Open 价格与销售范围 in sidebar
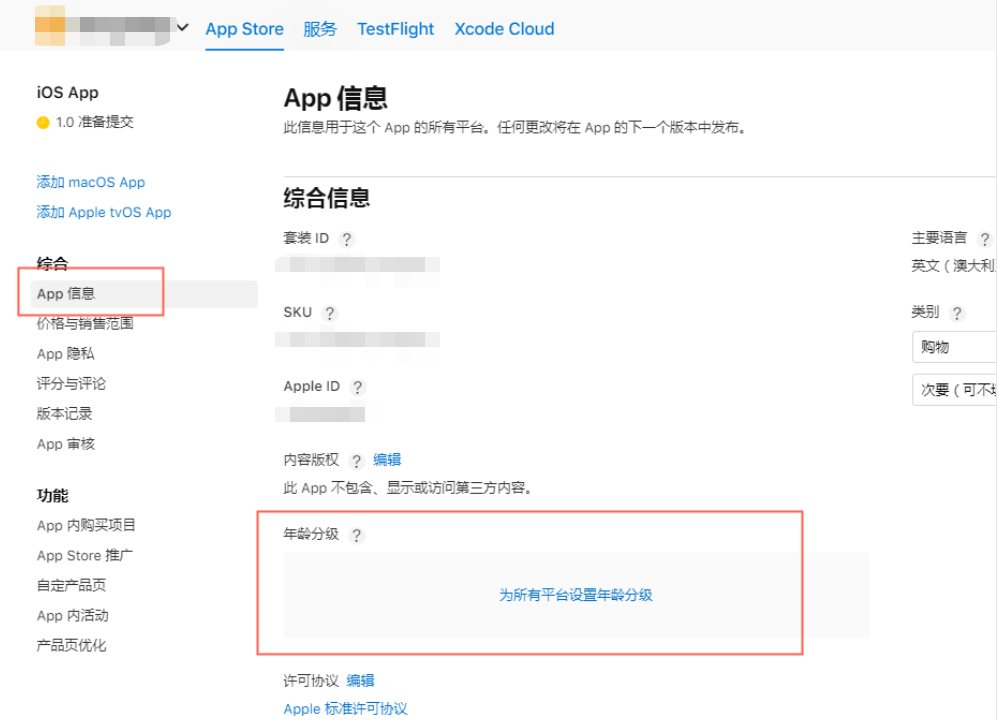 point(85,323)
